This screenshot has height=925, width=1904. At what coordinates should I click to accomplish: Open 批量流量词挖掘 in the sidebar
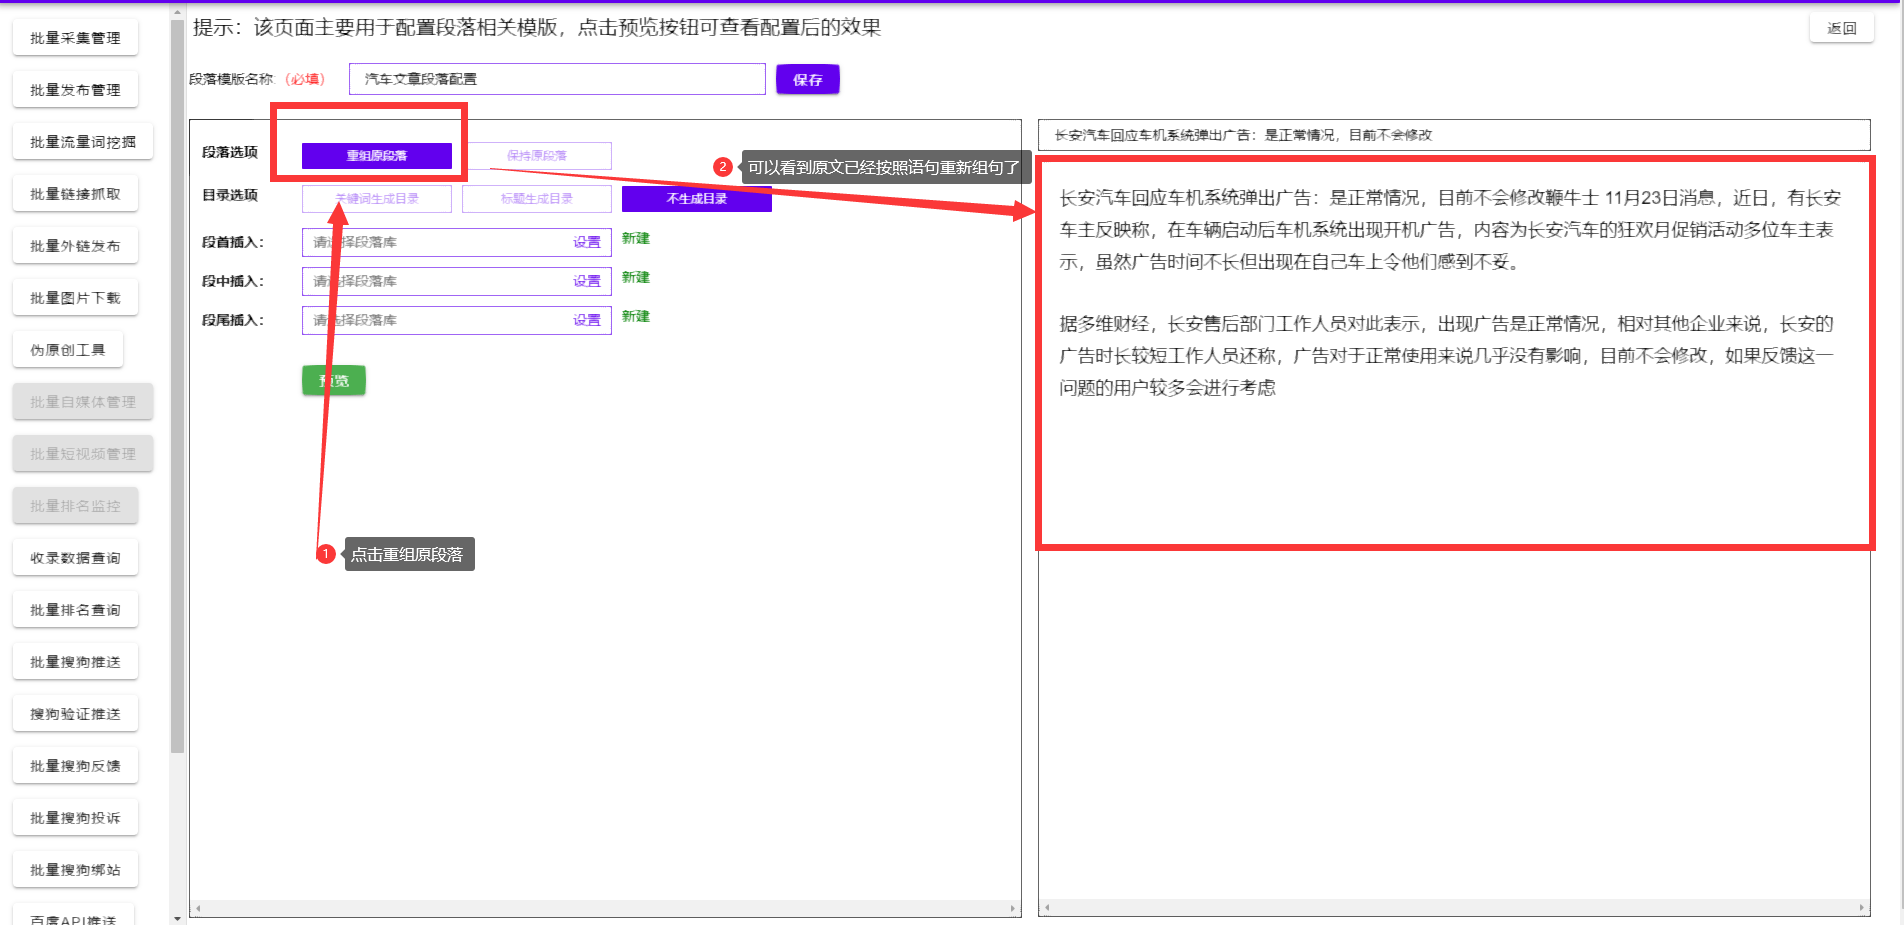click(x=83, y=142)
